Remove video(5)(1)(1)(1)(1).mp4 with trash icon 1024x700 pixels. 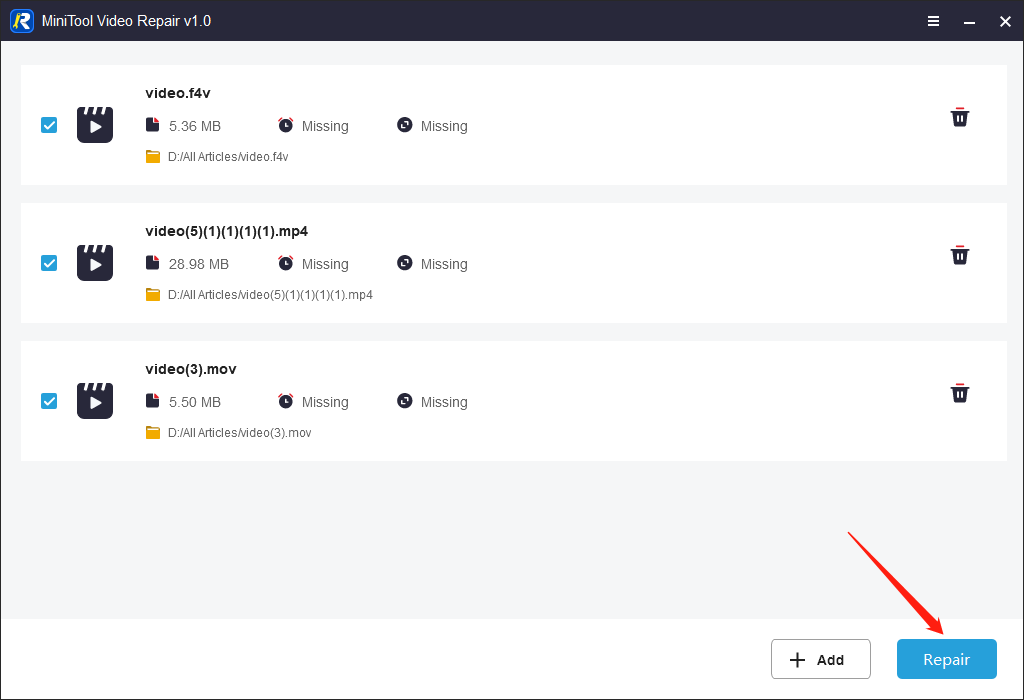tap(959, 255)
